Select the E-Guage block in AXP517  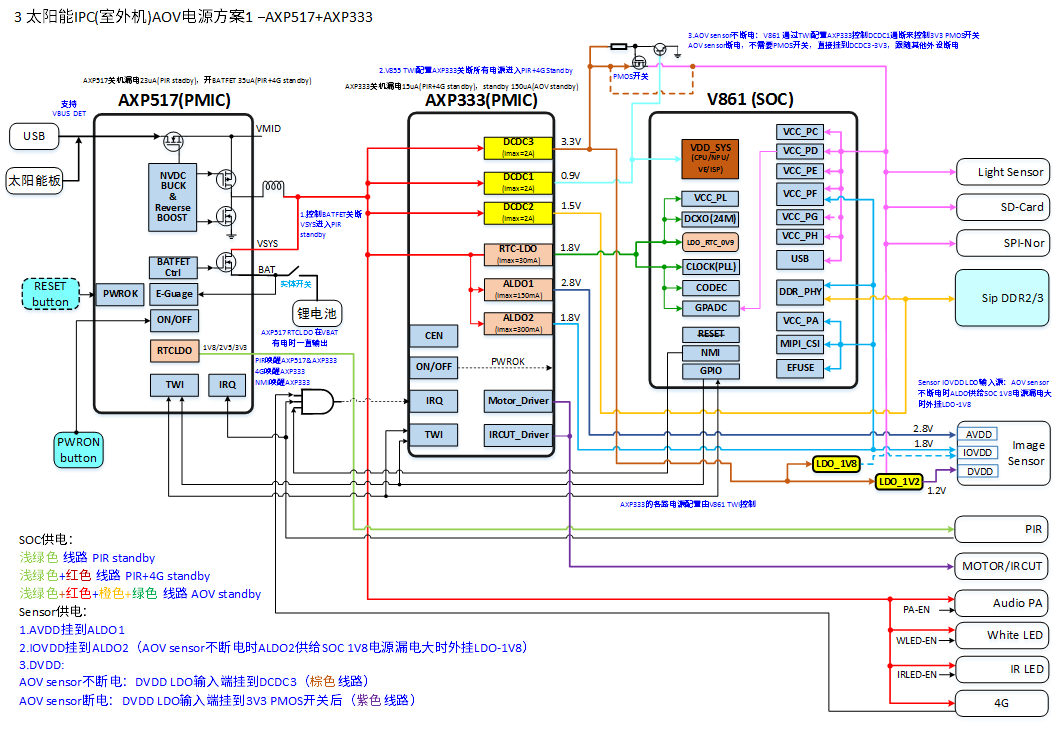coord(175,294)
